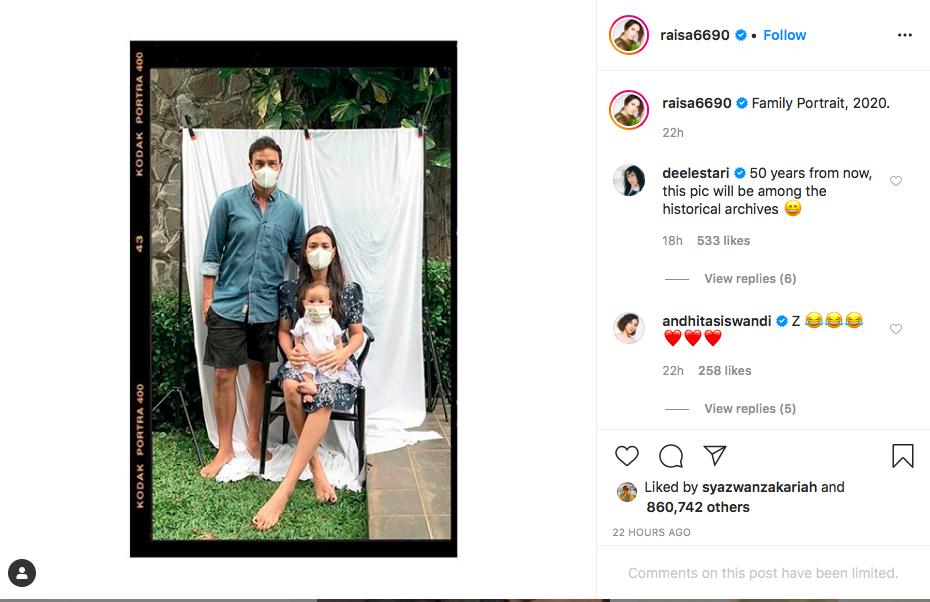Follow raisa6690
Screen dimensions: 930x602
click(x=784, y=35)
